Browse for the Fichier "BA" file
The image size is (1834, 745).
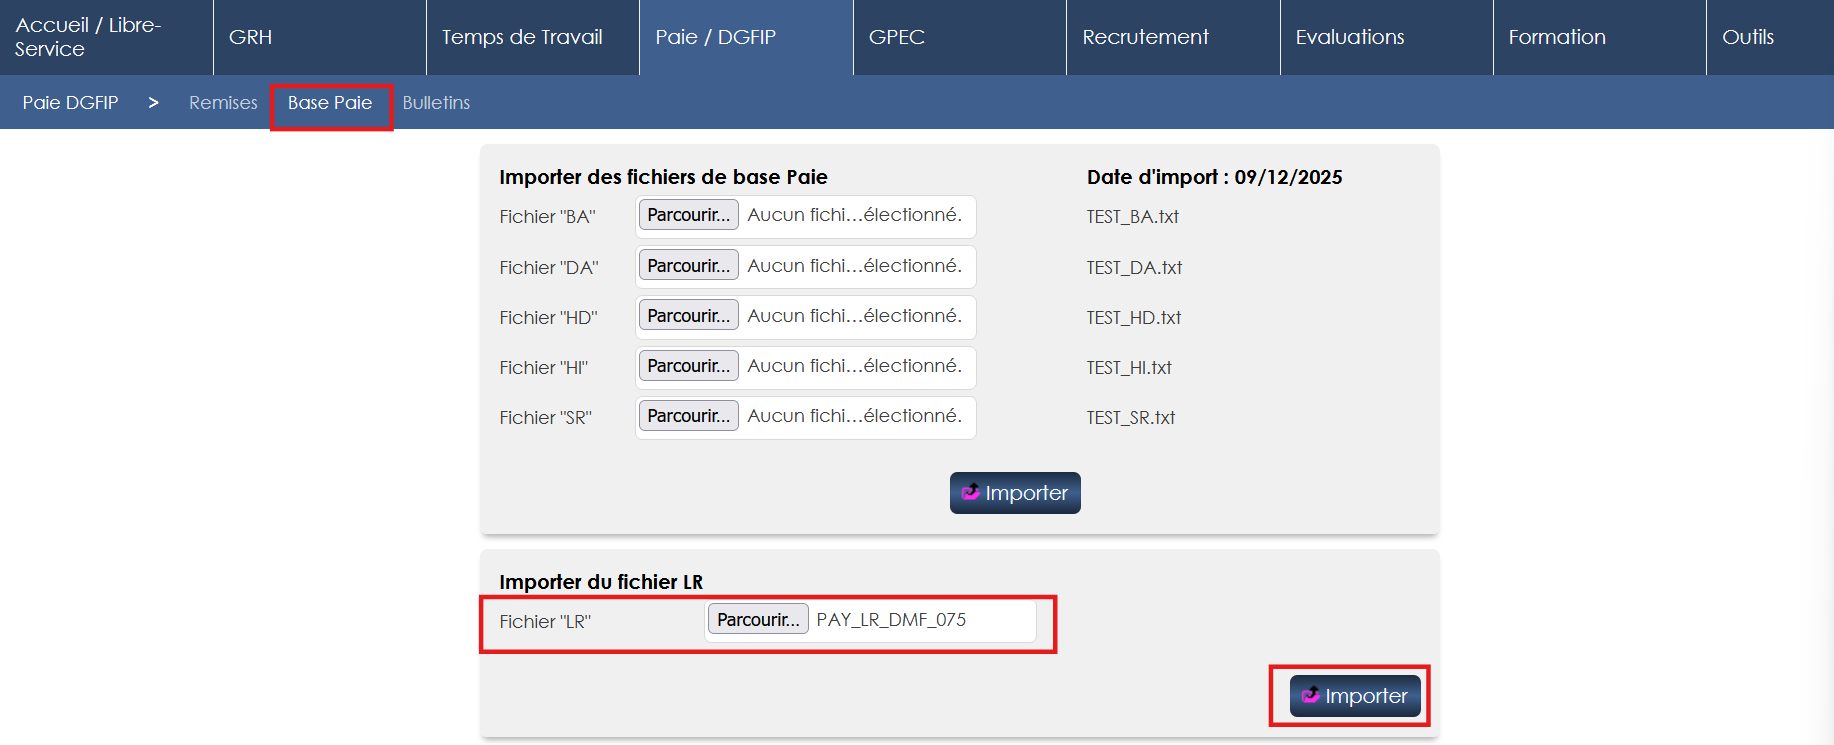pos(688,215)
